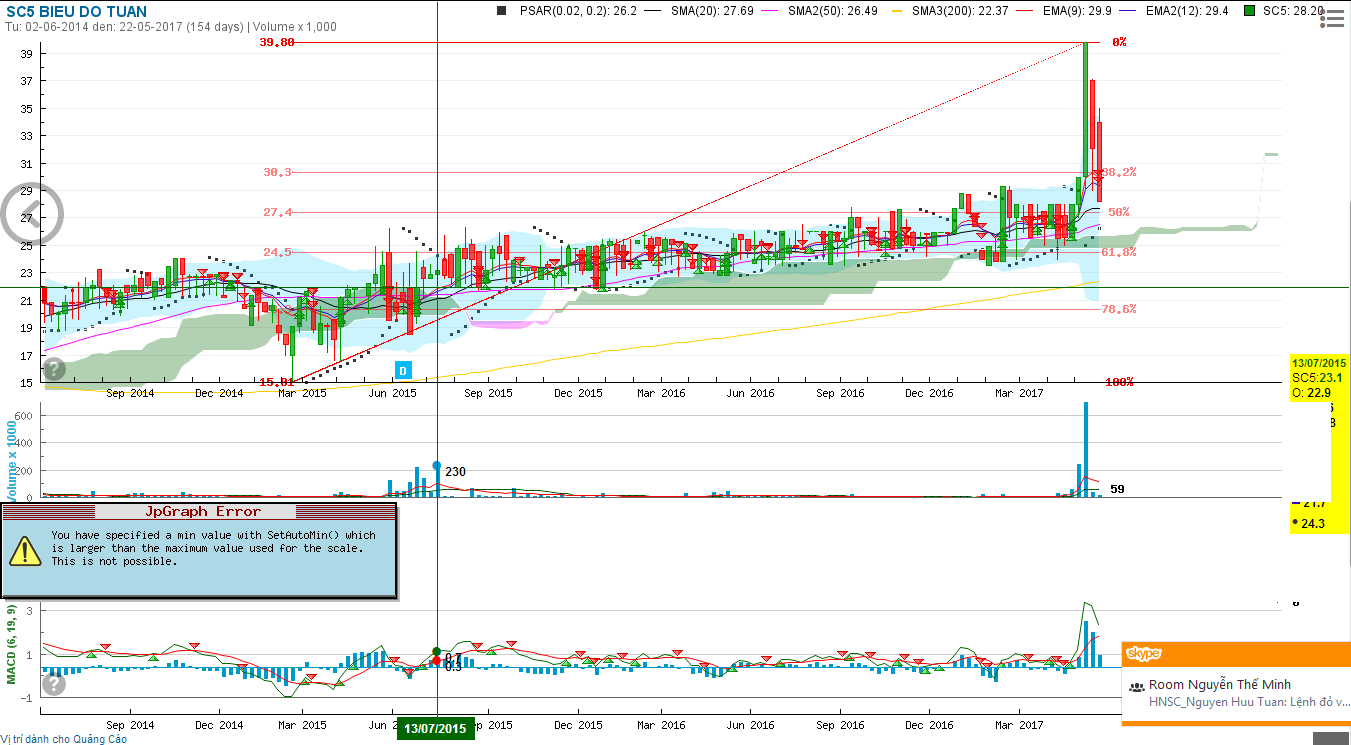Click the Skype logo in the notification
1351x745 pixels.
pyautogui.click(x=1144, y=654)
